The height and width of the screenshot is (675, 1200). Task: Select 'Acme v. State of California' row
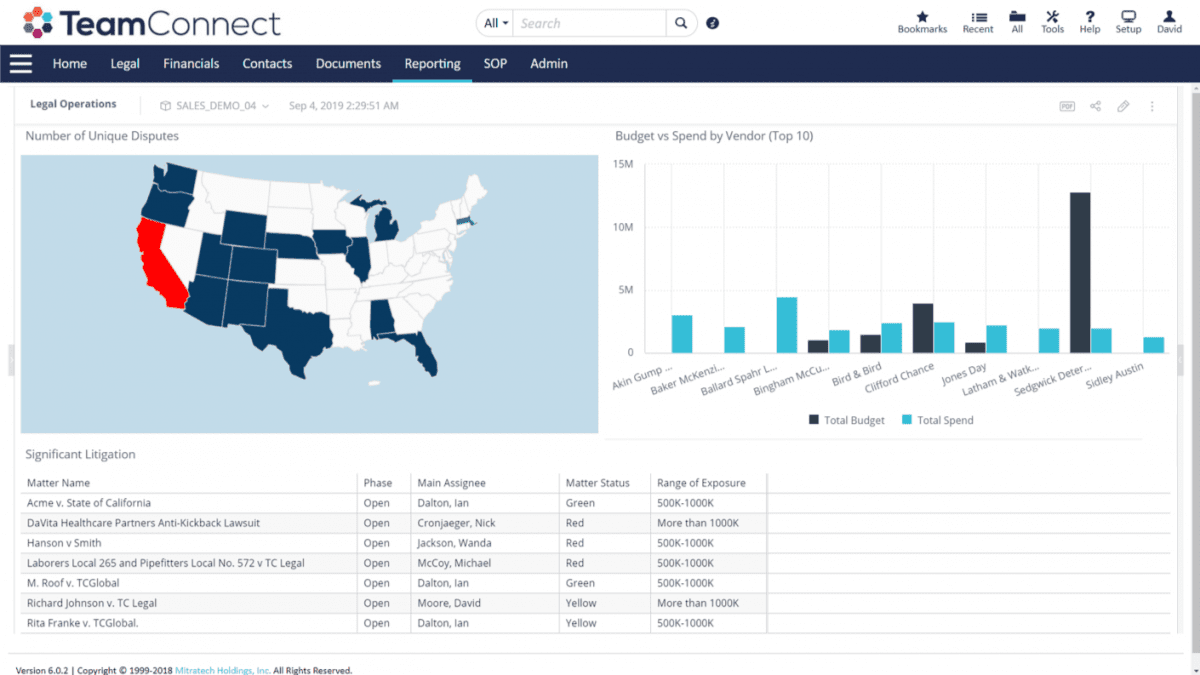point(596,503)
